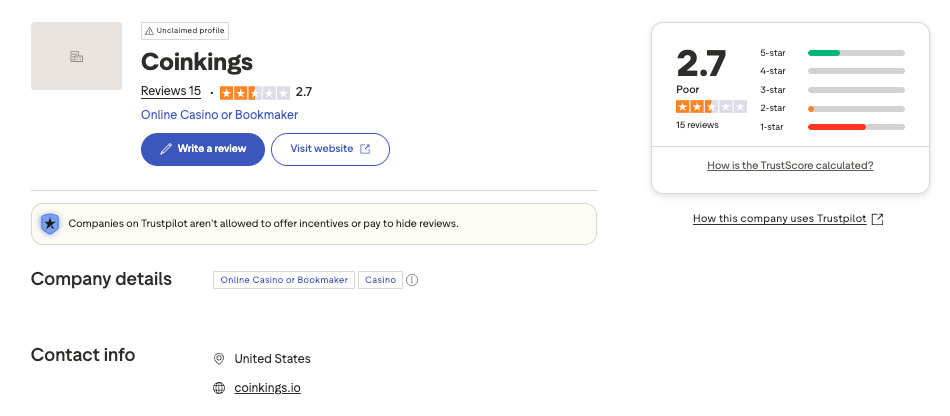This screenshot has width=950, height=416.
Task: Open the Casino category tag
Action: [380, 280]
